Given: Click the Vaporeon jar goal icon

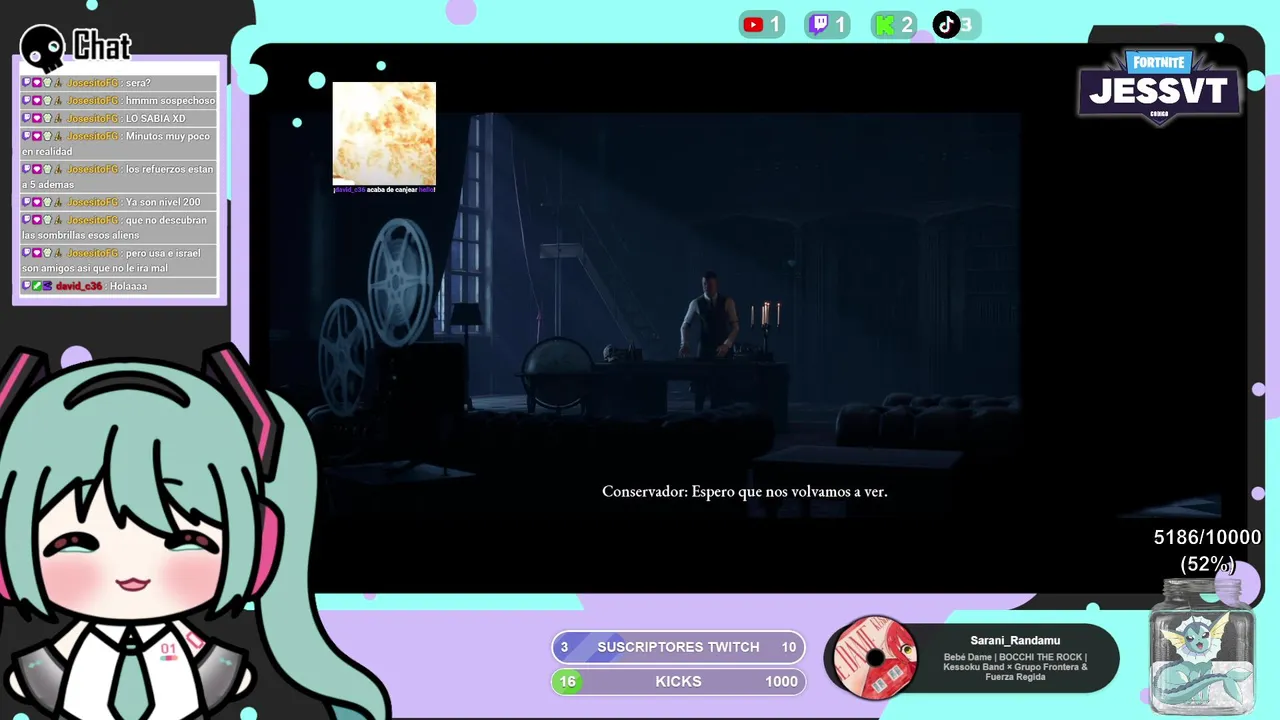Looking at the screenshot, I should coord(1200,647).
